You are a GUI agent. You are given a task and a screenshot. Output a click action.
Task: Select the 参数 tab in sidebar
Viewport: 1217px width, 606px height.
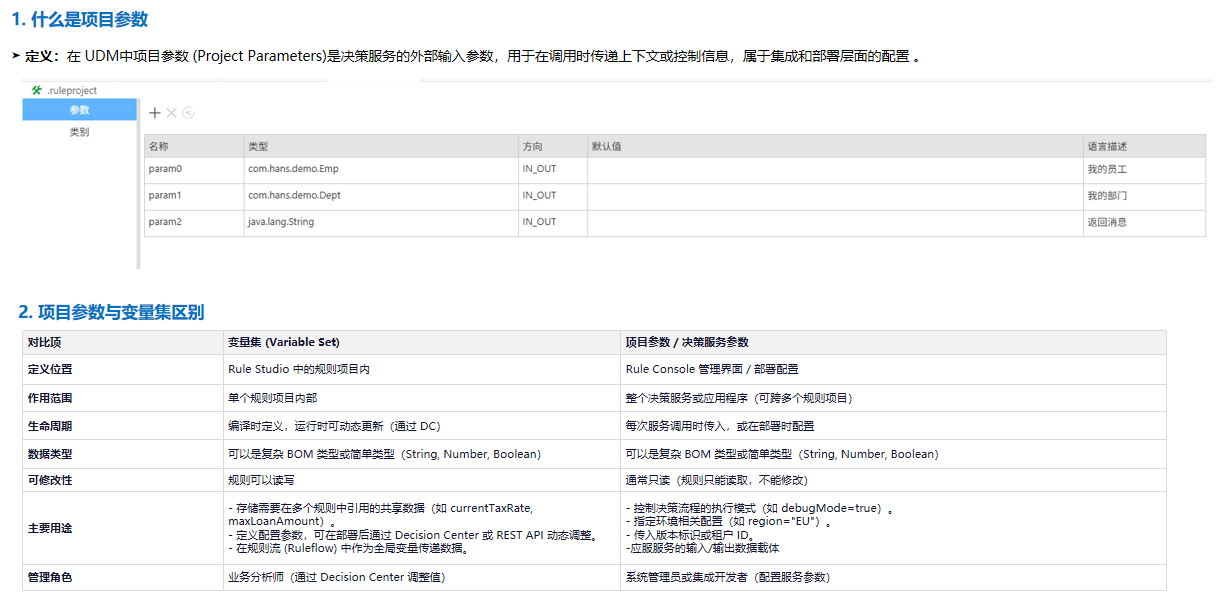click(x=79, y=110)
